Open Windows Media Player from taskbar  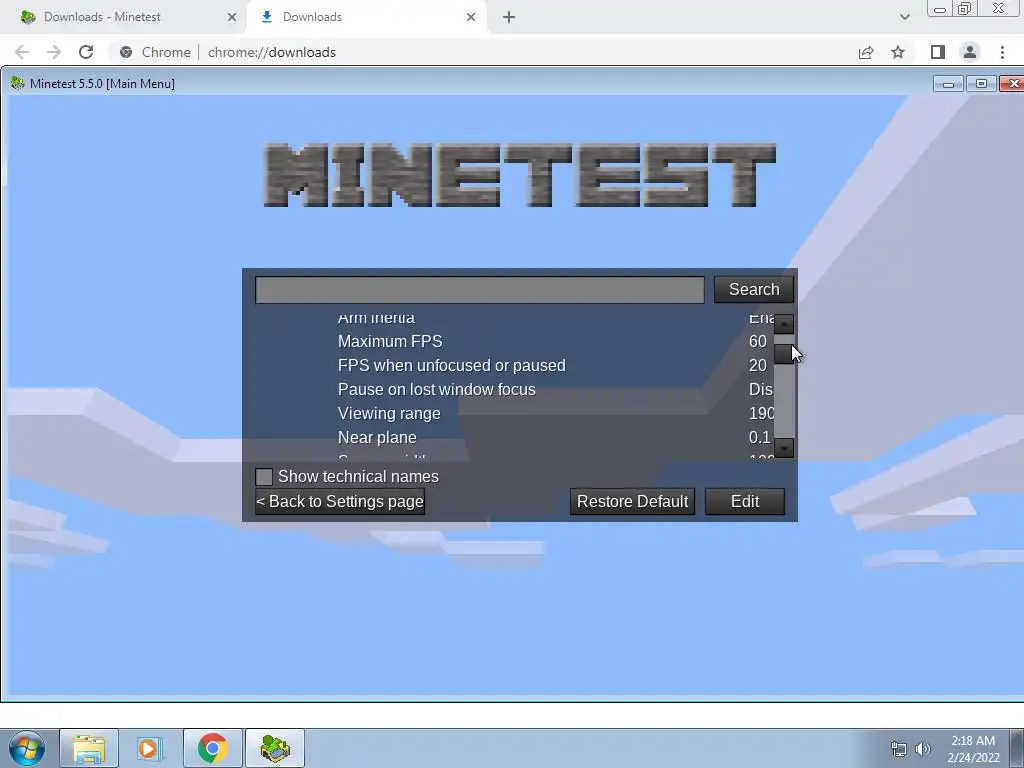coord(151,748)
